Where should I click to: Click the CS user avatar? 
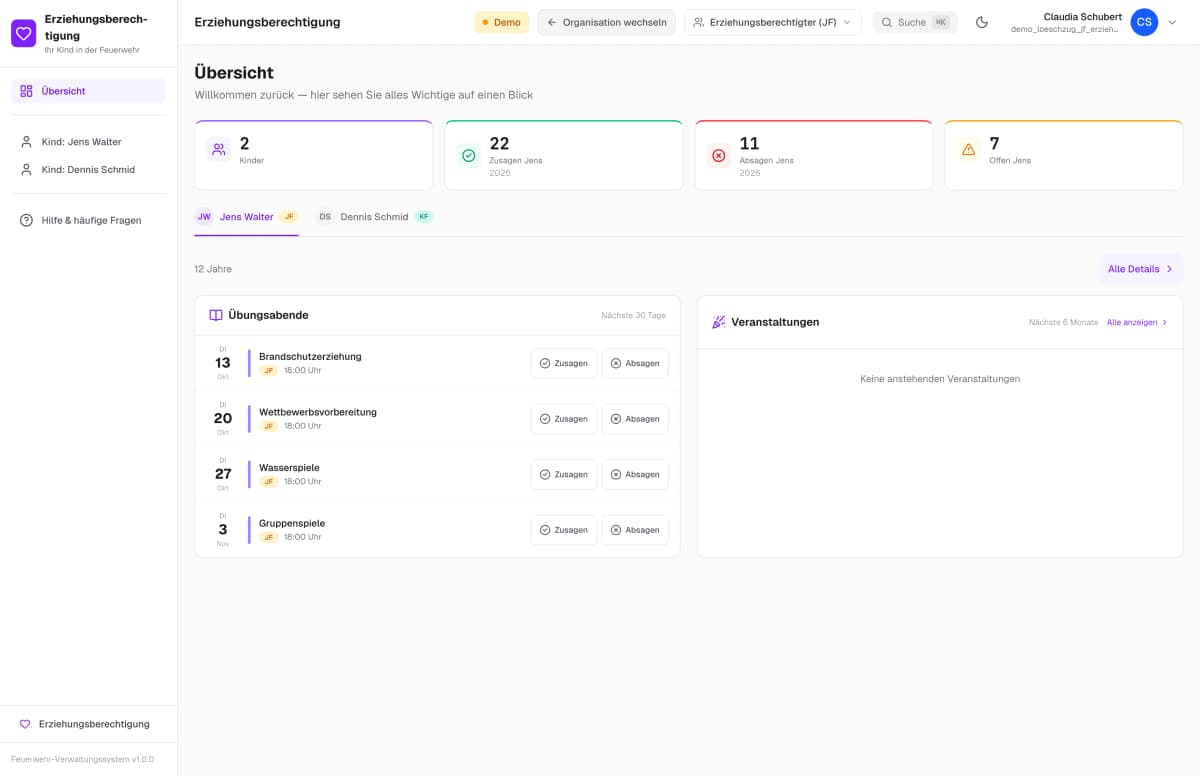(1144, 22)
